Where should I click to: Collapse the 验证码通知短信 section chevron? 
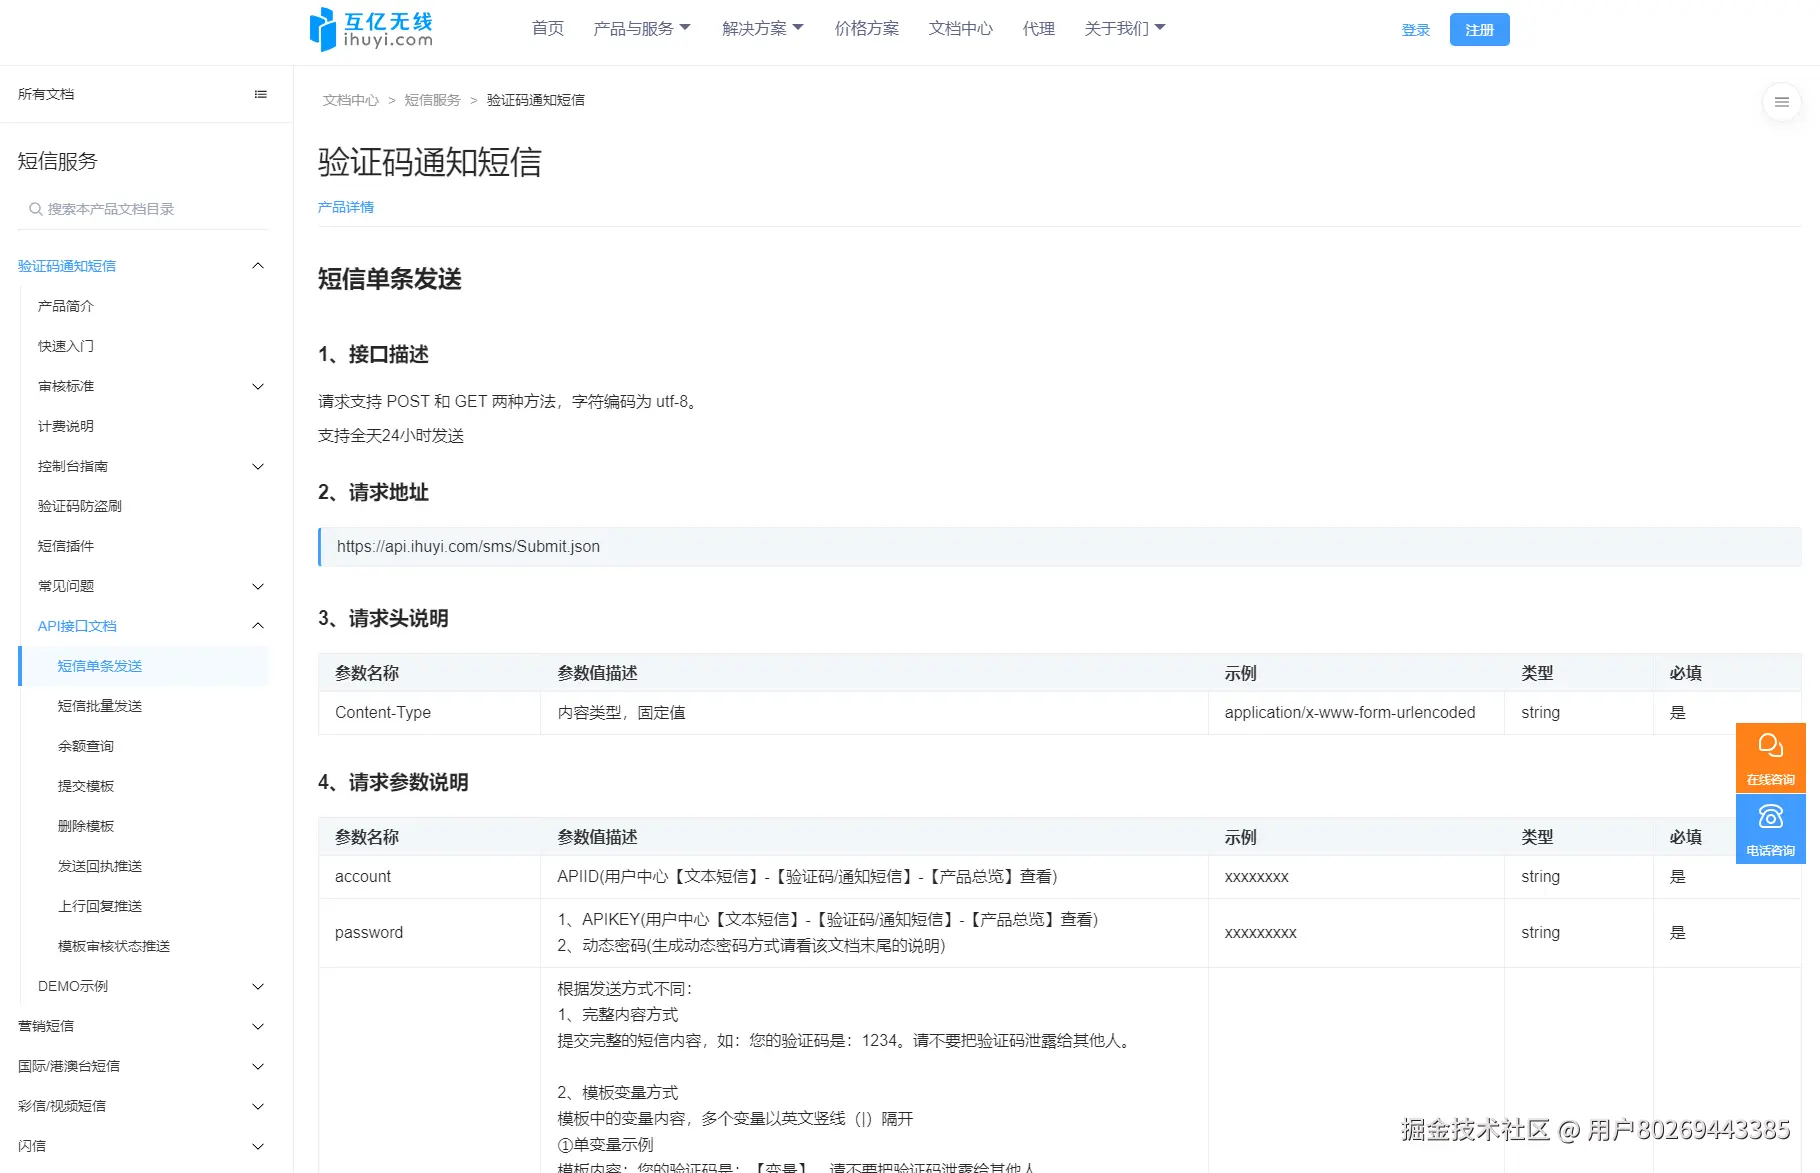(258, 266)
